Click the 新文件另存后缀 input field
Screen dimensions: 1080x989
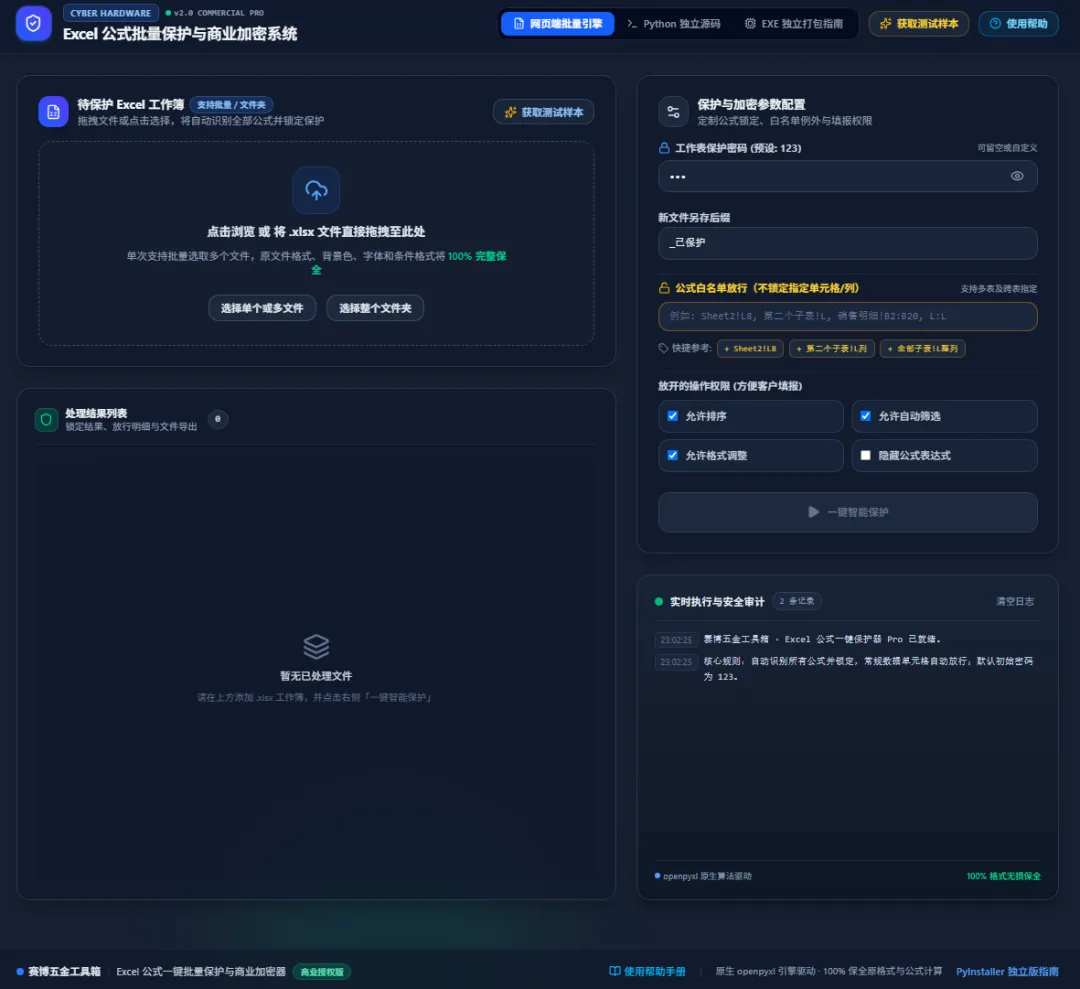point(847,243)
